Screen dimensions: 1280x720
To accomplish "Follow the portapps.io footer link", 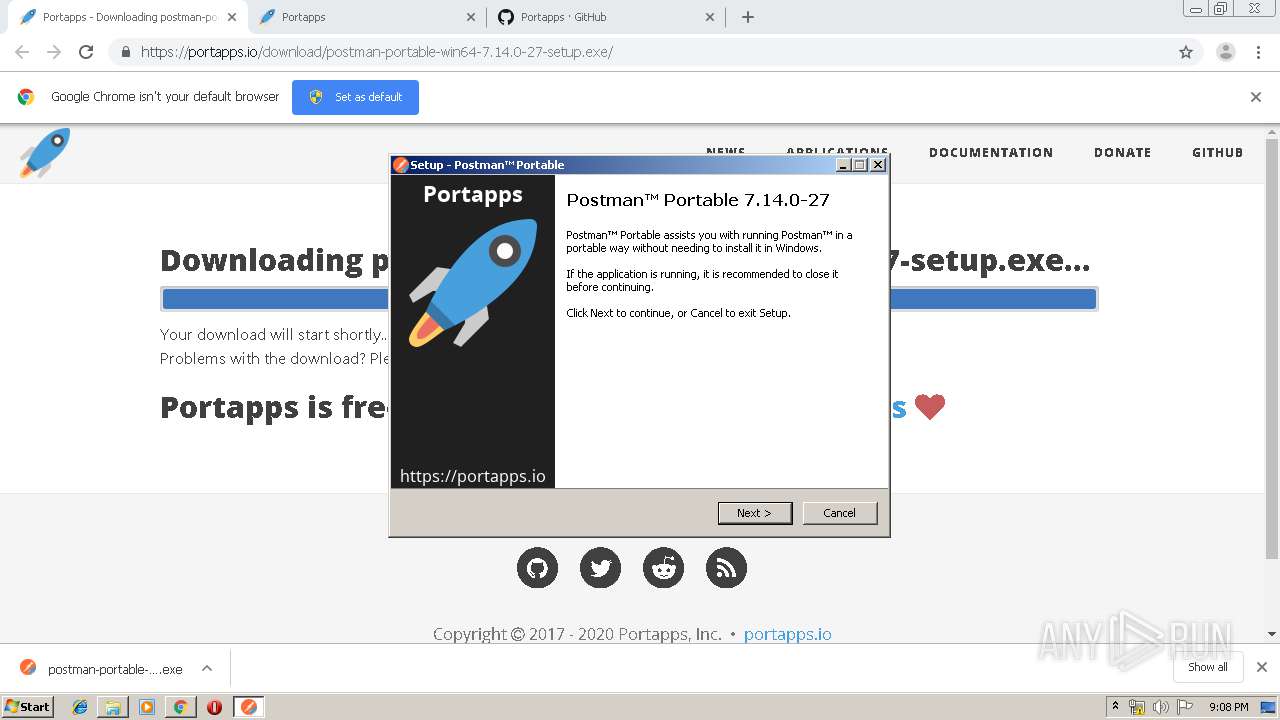I will [x=787, y=634].
